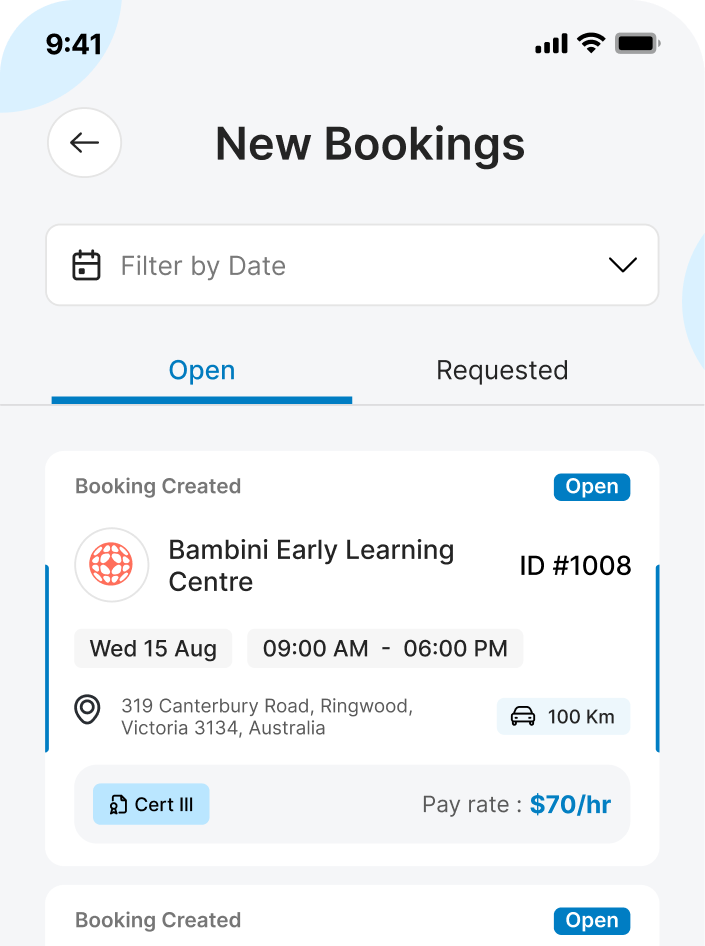Click the certificate icon in Cert III badge
The height and width of the screenshot is (946, 705).
118,805
